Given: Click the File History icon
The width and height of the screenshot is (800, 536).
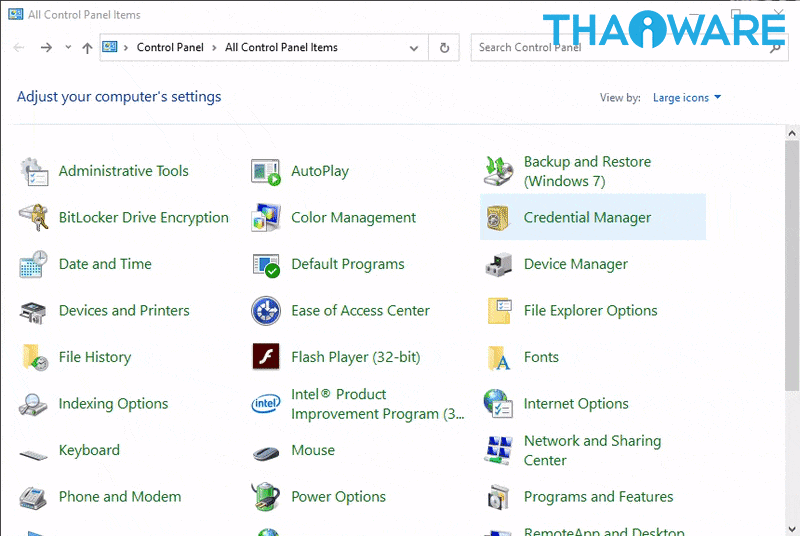Looking at the screenshot, I should coord(35,358).
